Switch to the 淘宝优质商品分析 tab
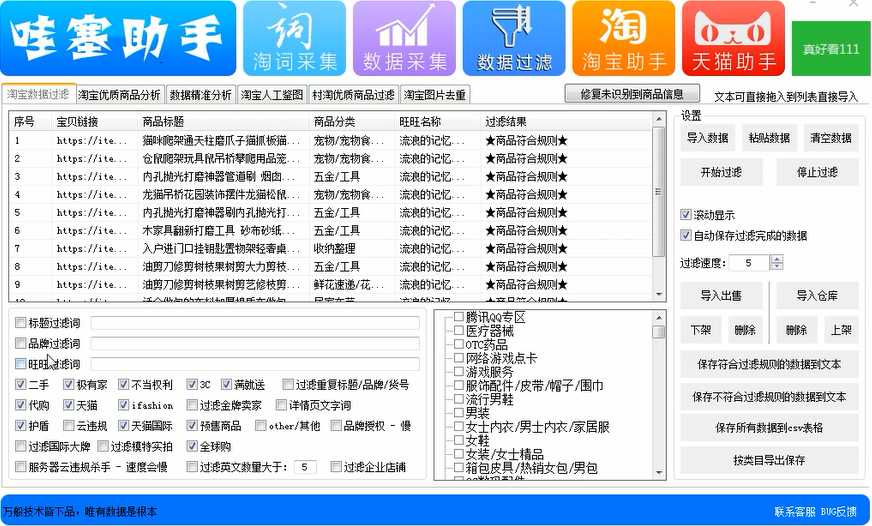 click(119, 95)
